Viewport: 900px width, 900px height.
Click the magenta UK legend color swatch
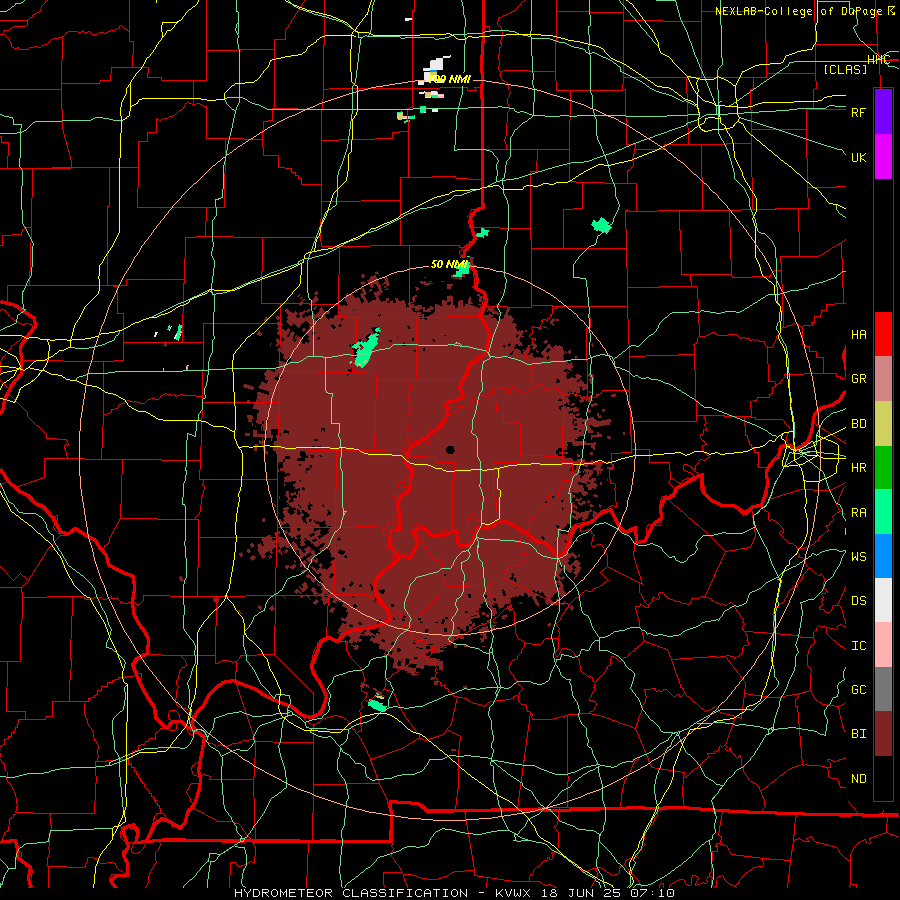point(883,157)
